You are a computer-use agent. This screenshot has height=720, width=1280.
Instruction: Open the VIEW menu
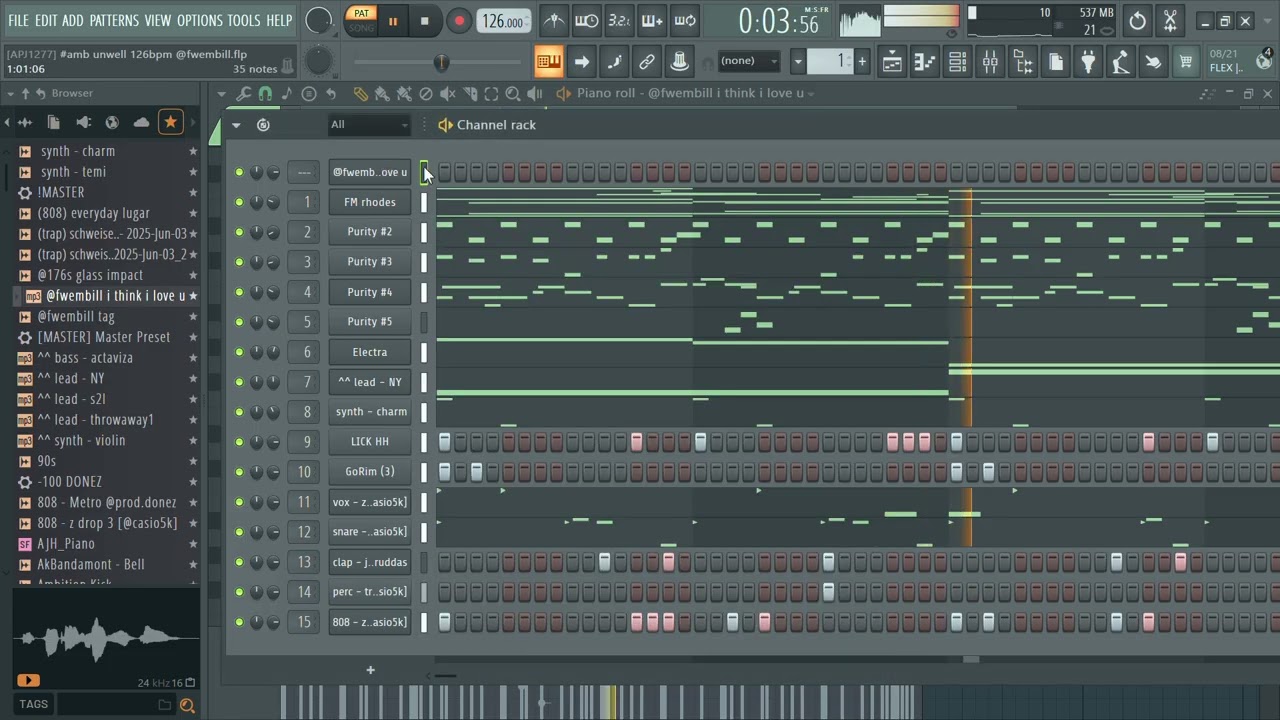click(158, 20)
